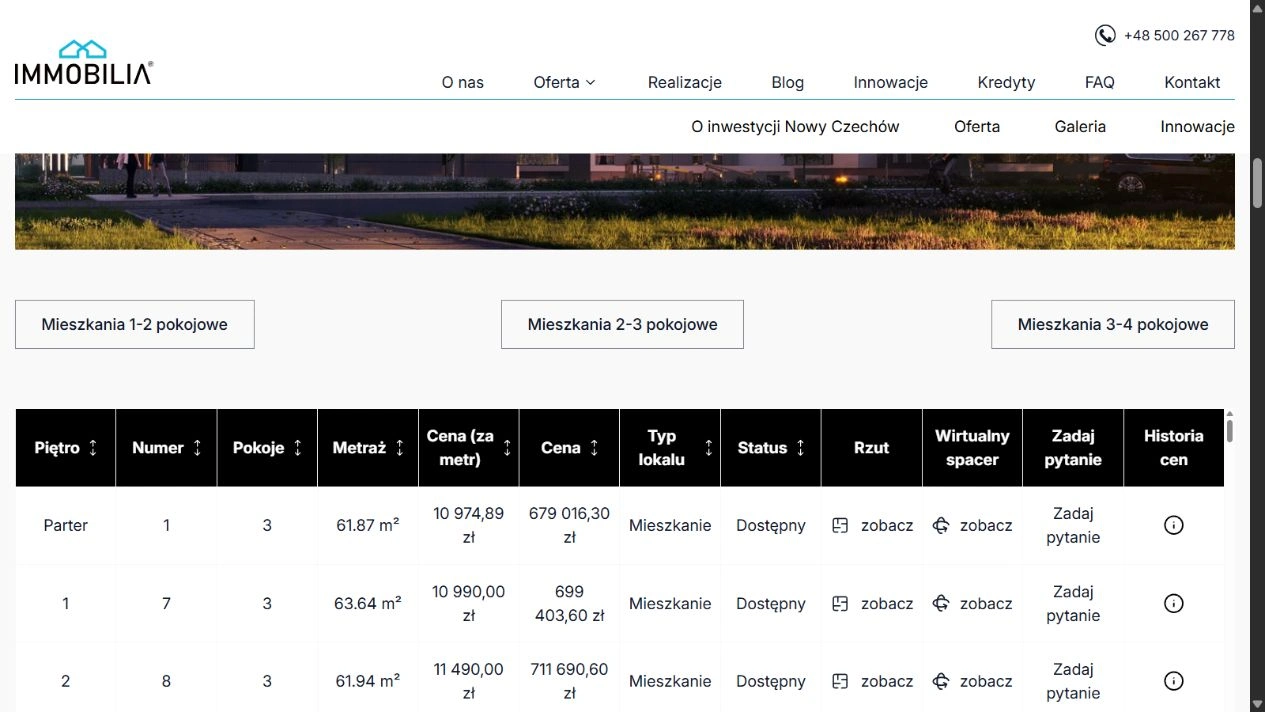
Task: Open price history info icon for apartment 8
Action: click(x=1174, y=681)
